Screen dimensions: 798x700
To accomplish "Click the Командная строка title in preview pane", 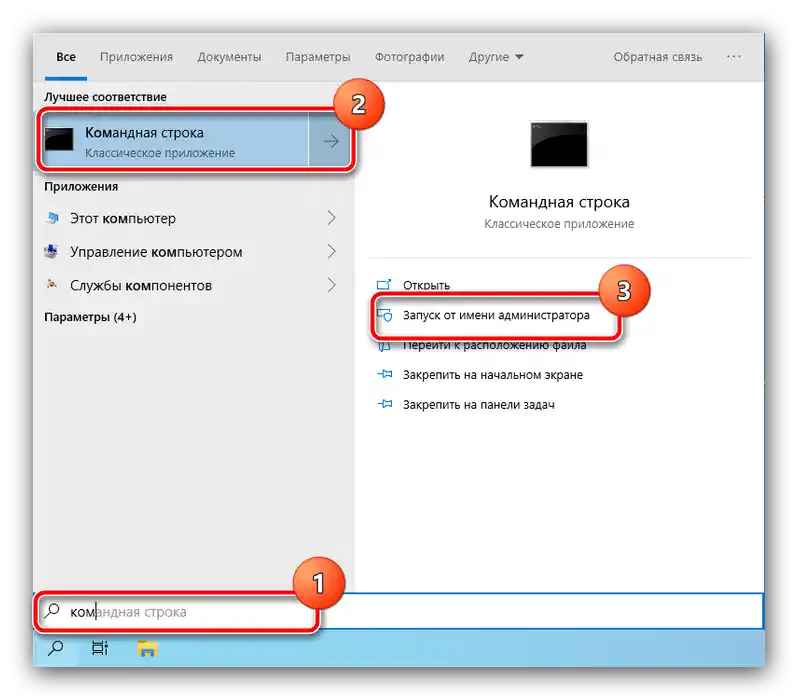I will click(x=559, y=202).
